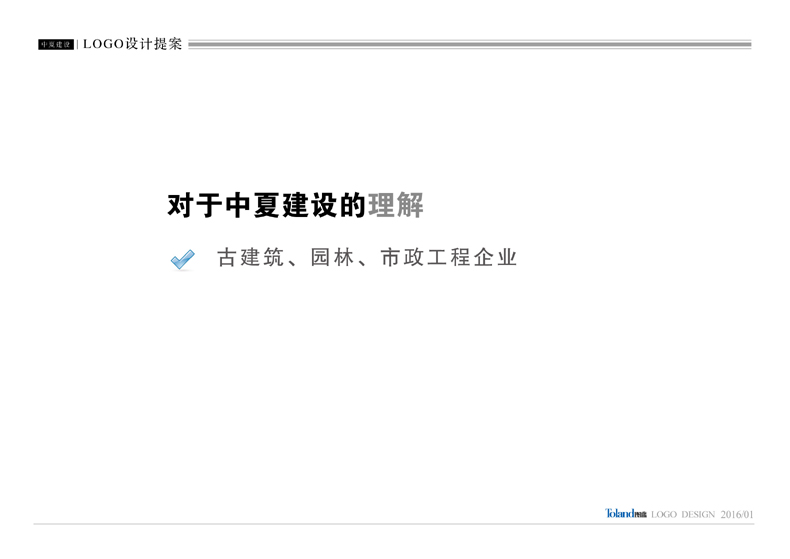Click the blue checkmark icon
The image size is (790, 559).
coord(181,260)
